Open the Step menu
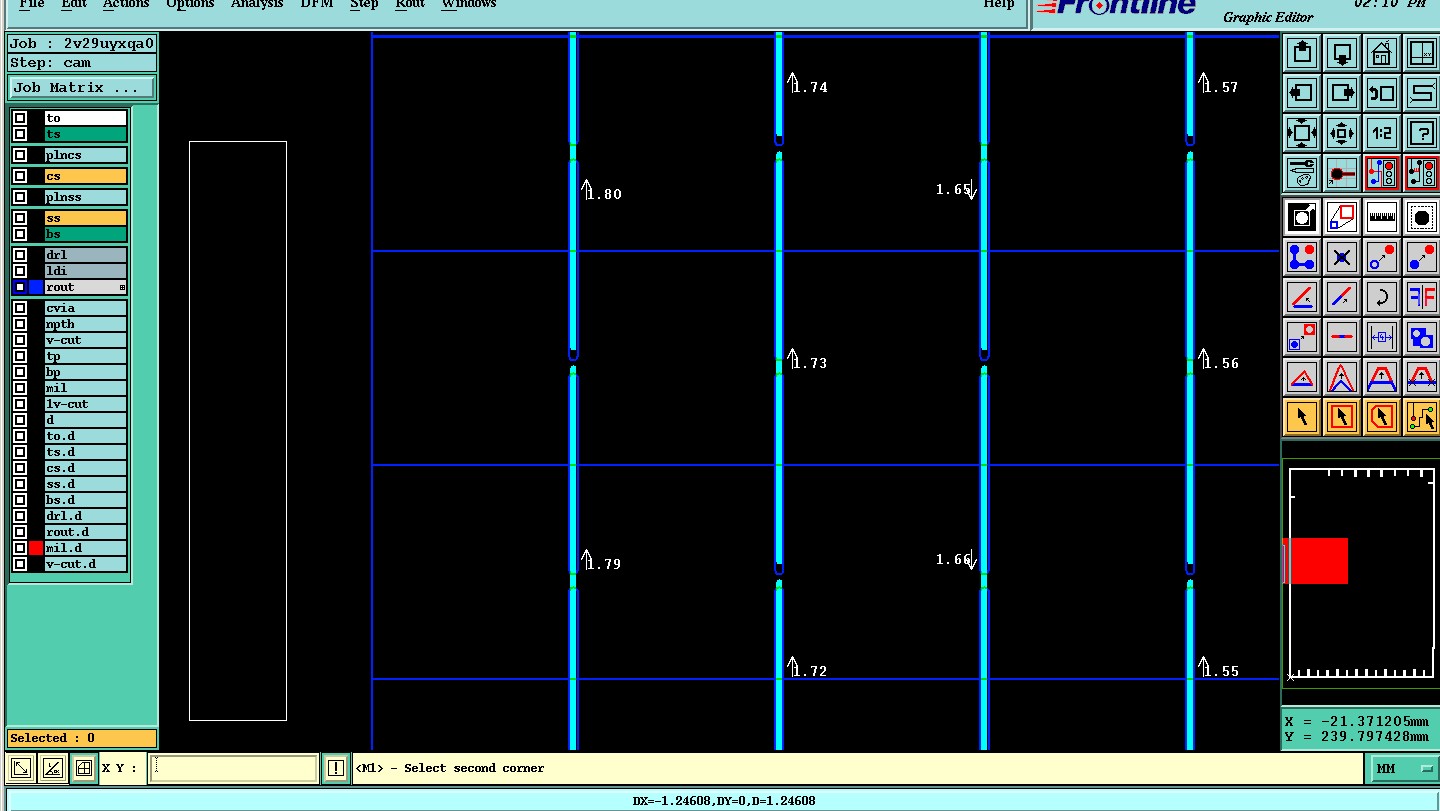 click(x=364, y=4)
